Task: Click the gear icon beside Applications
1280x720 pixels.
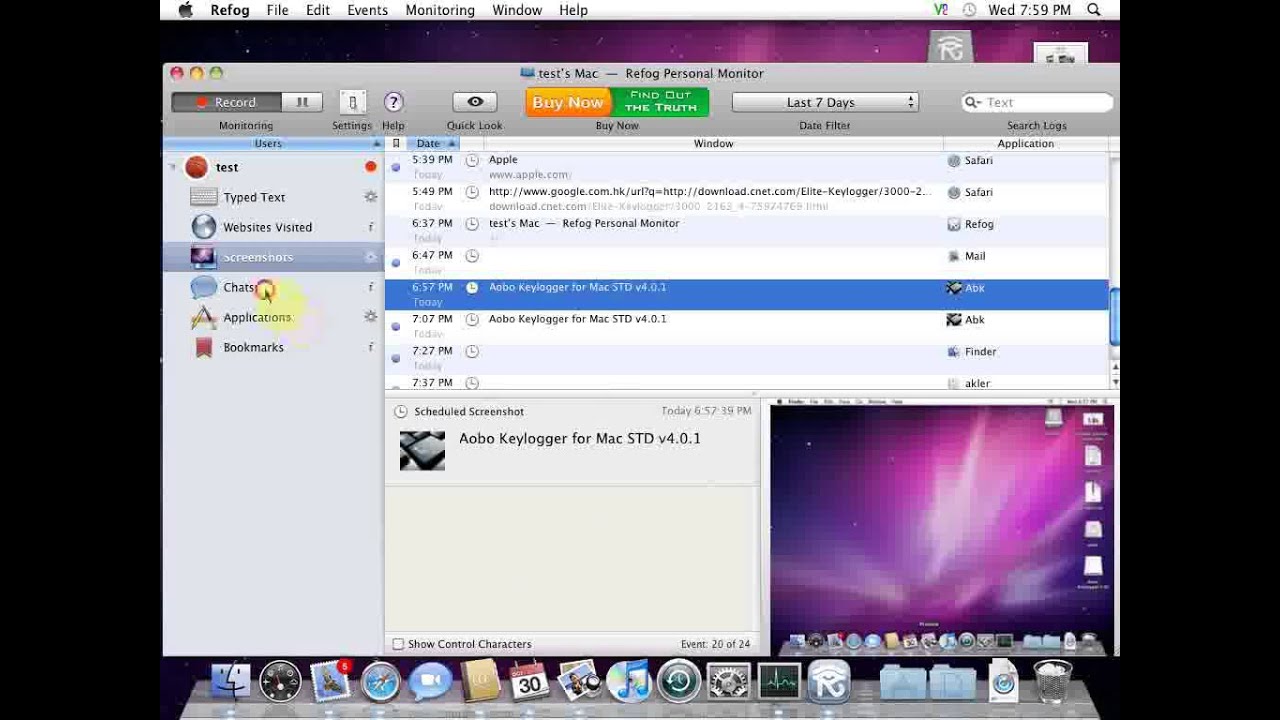Action: click(370, 317)
